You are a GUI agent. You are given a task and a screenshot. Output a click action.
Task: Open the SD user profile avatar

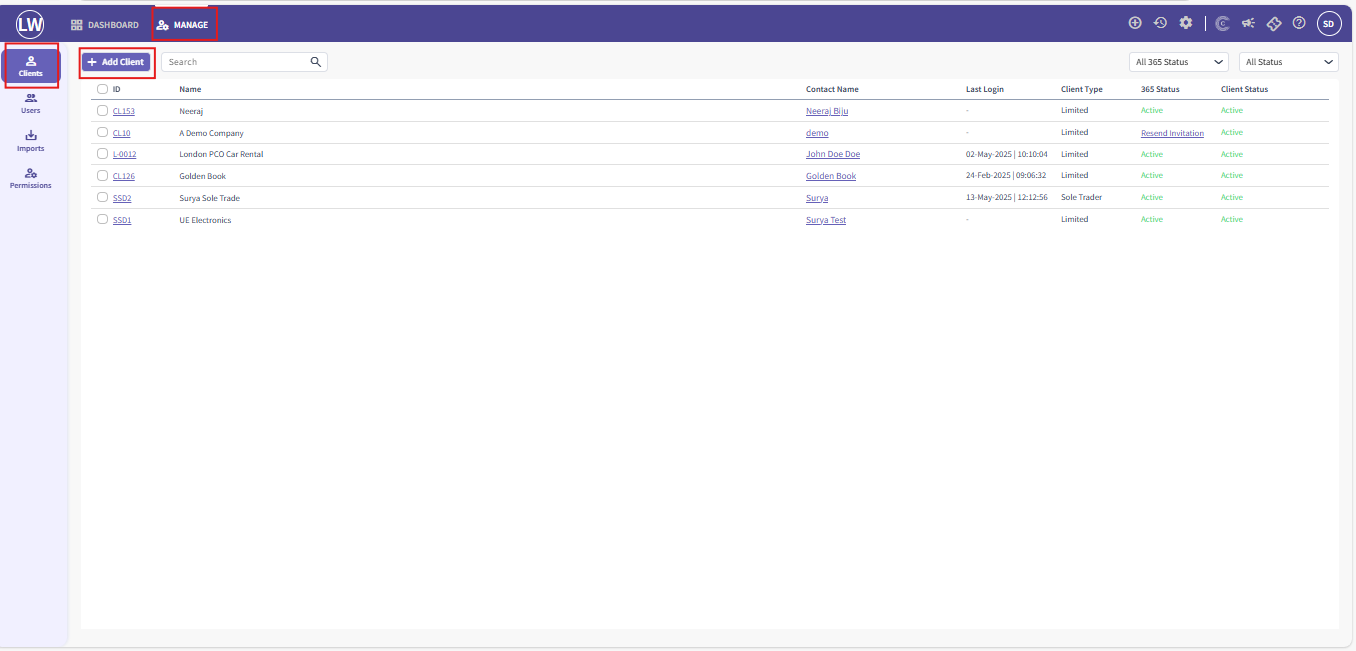1328,24
